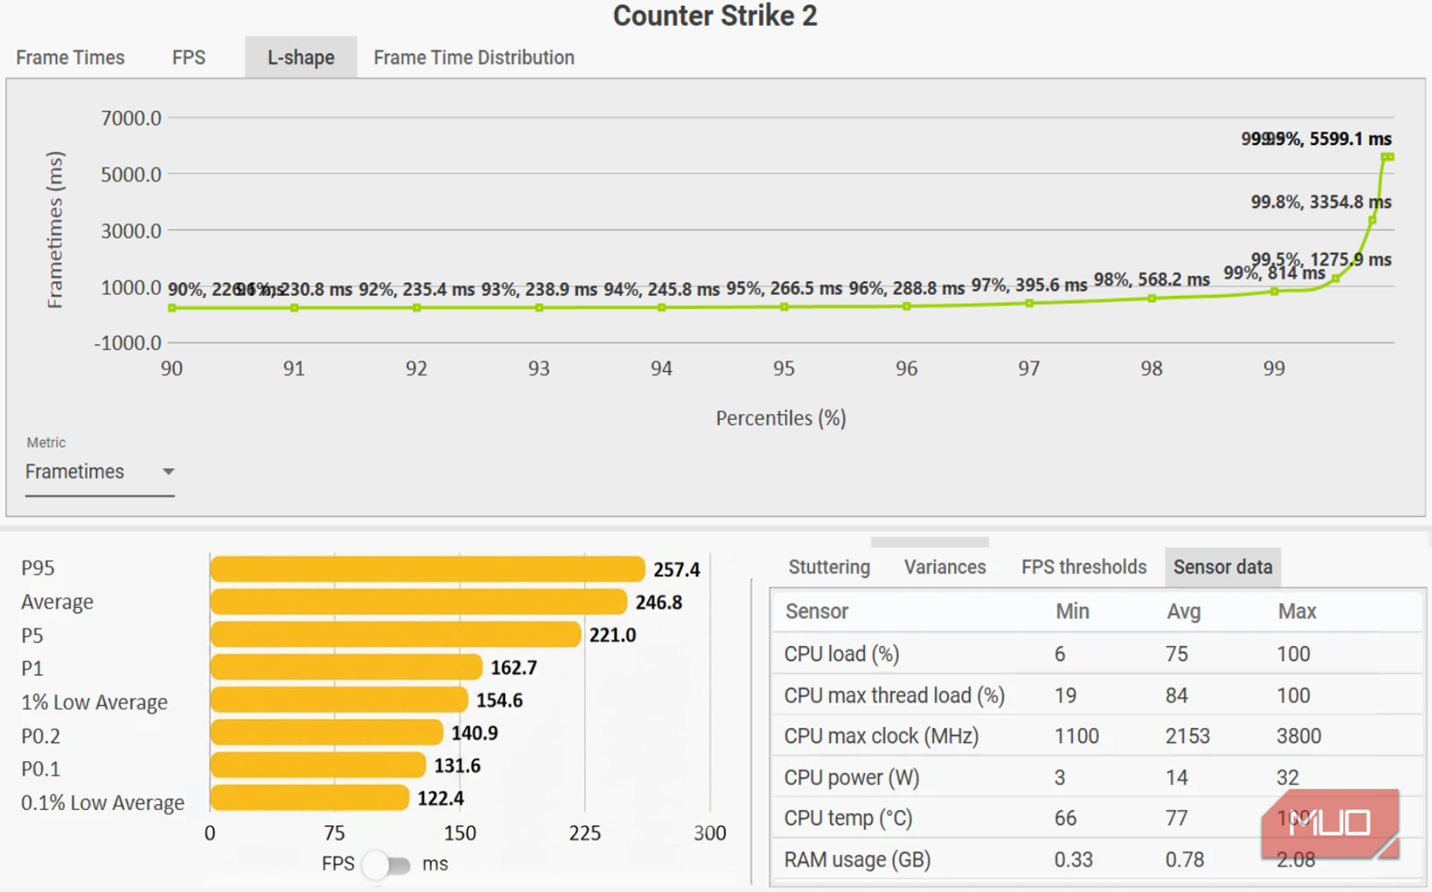The image size is (1432, 892).
Task: Click the 99.8% data point marker on the curve
Action: tap(1372, 220)
